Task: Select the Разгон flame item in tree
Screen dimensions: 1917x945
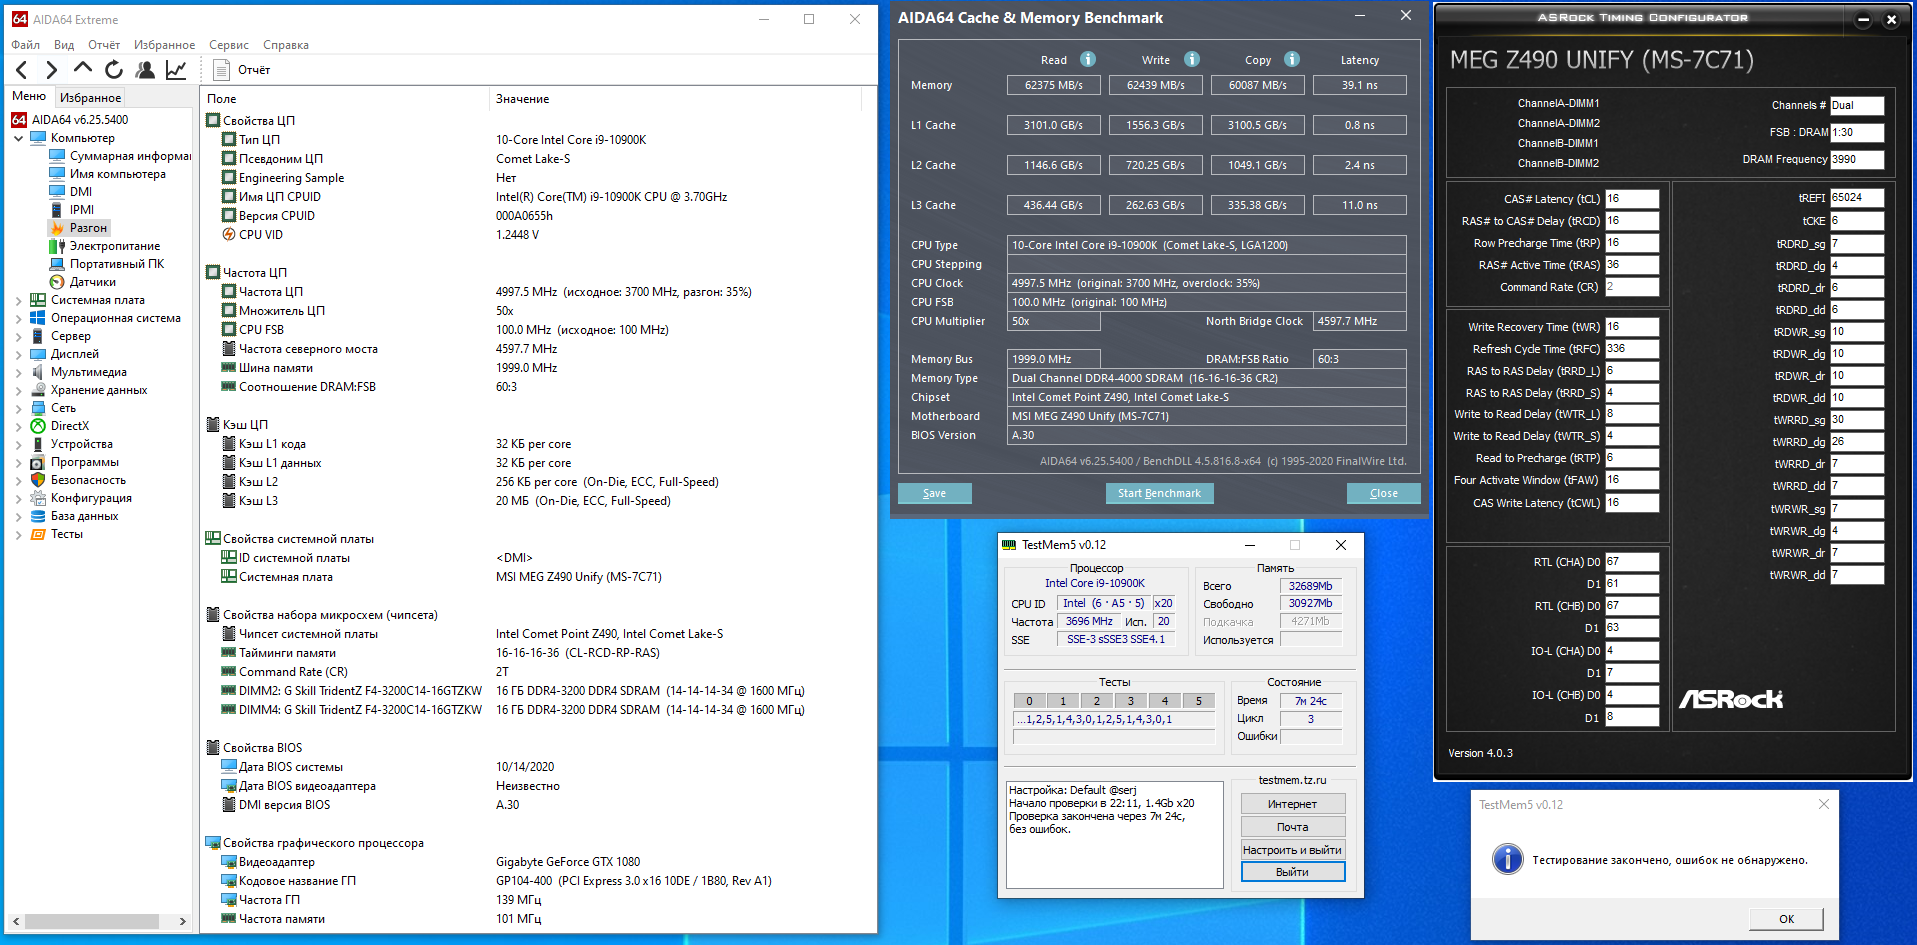Action: [x=78, y=228]
